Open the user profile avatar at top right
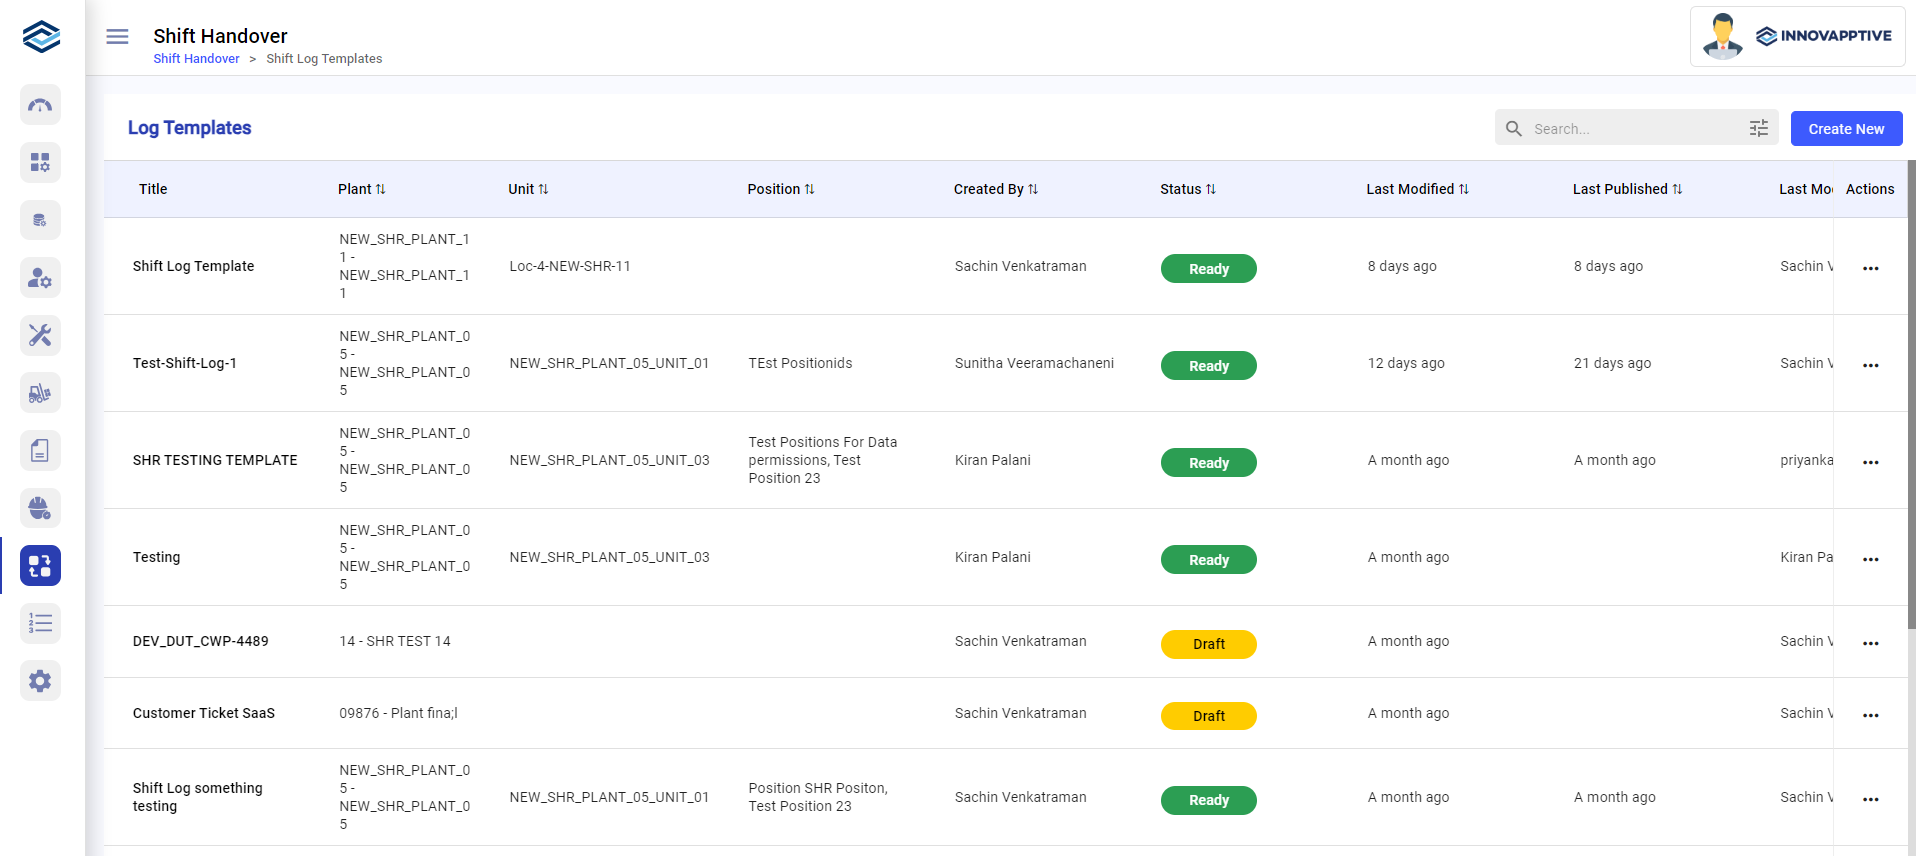This screenshot has height=856, width=1916. (1722, 37)
